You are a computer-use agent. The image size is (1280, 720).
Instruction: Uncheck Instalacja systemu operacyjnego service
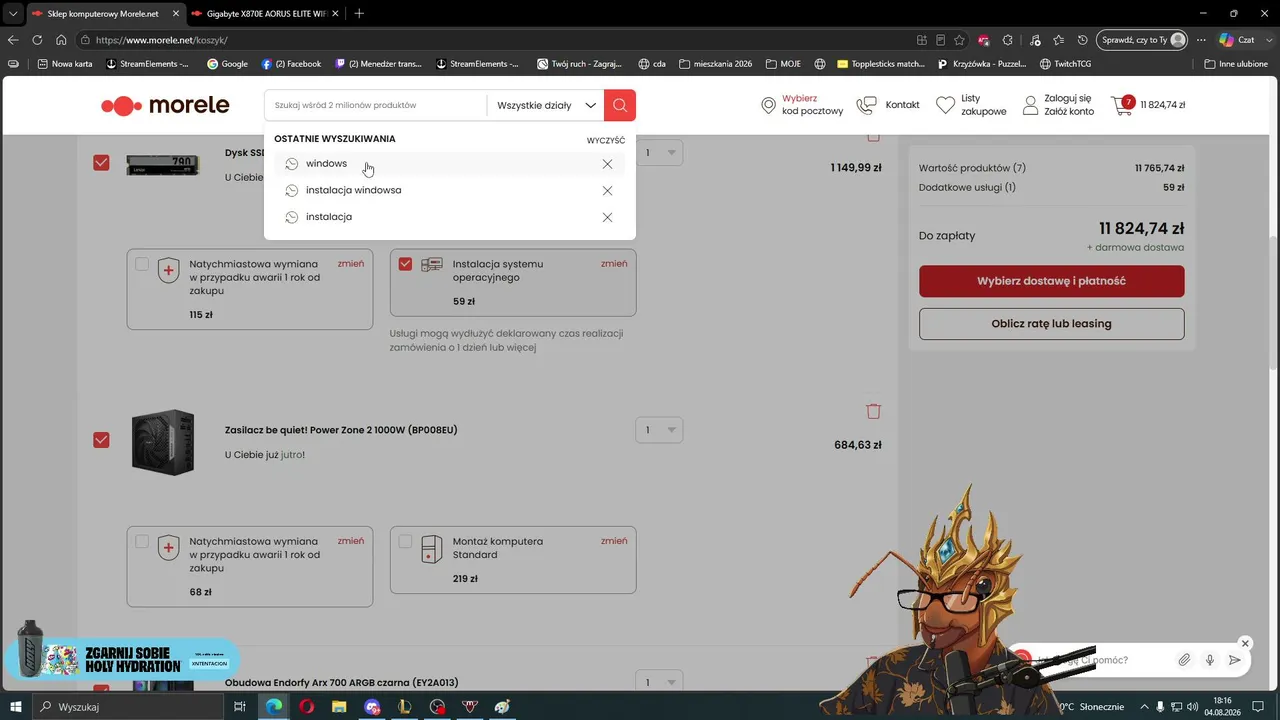tap(405, 264)
